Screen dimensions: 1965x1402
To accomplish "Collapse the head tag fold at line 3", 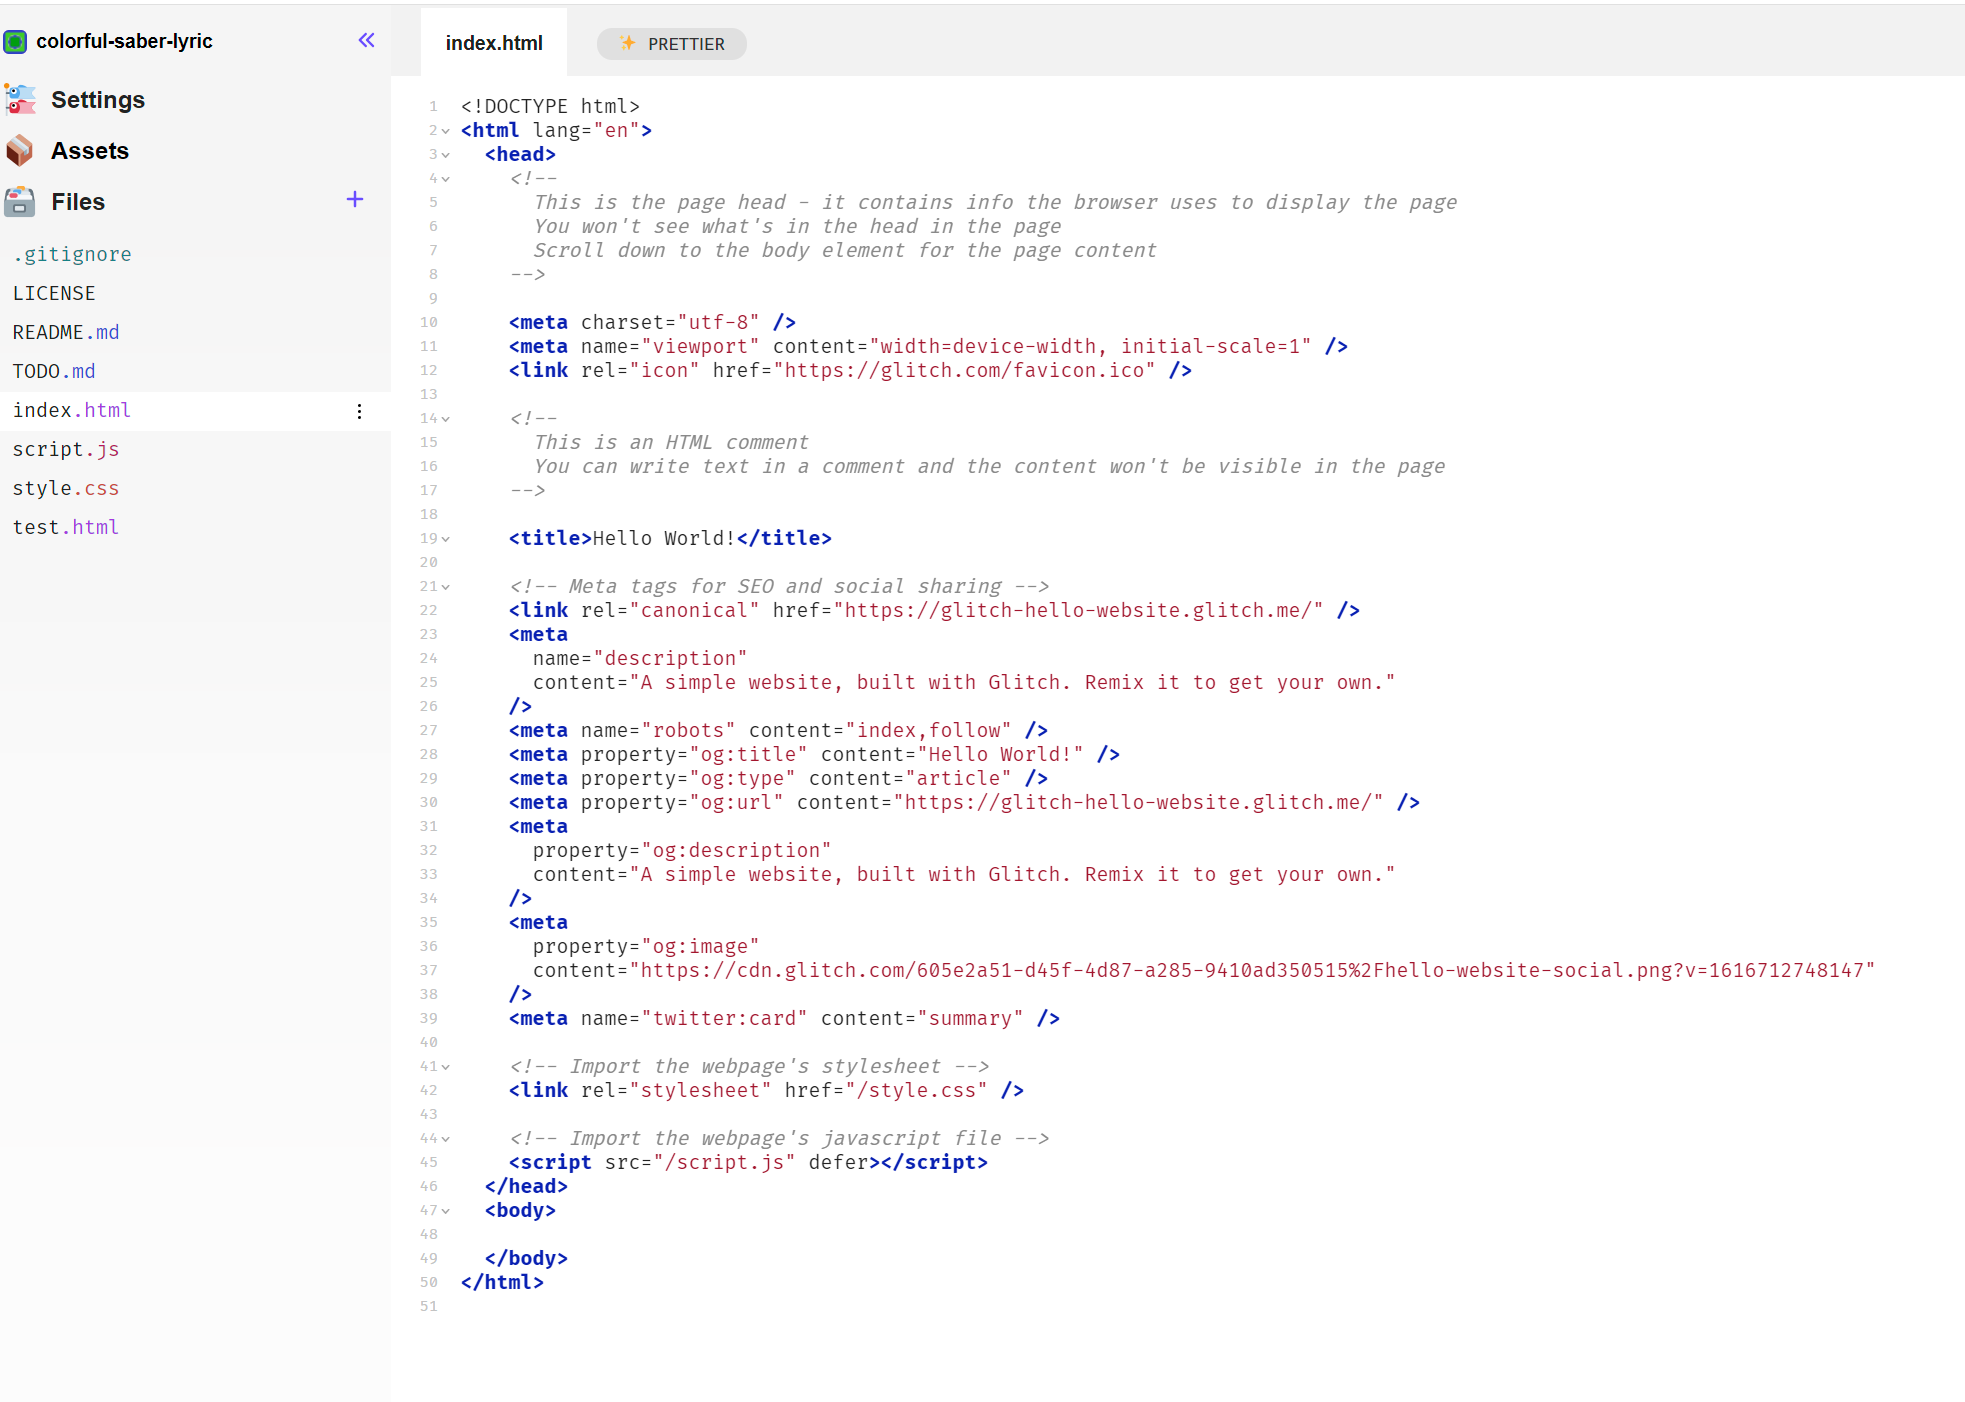I will point(446,155).
